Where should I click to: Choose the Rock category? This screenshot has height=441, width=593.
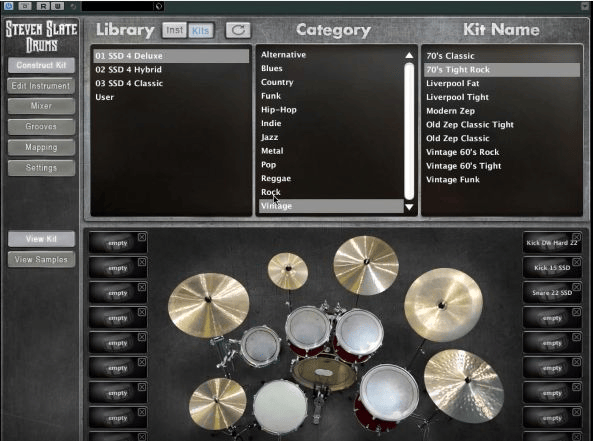pyautogui.click(x=331, y=192)
